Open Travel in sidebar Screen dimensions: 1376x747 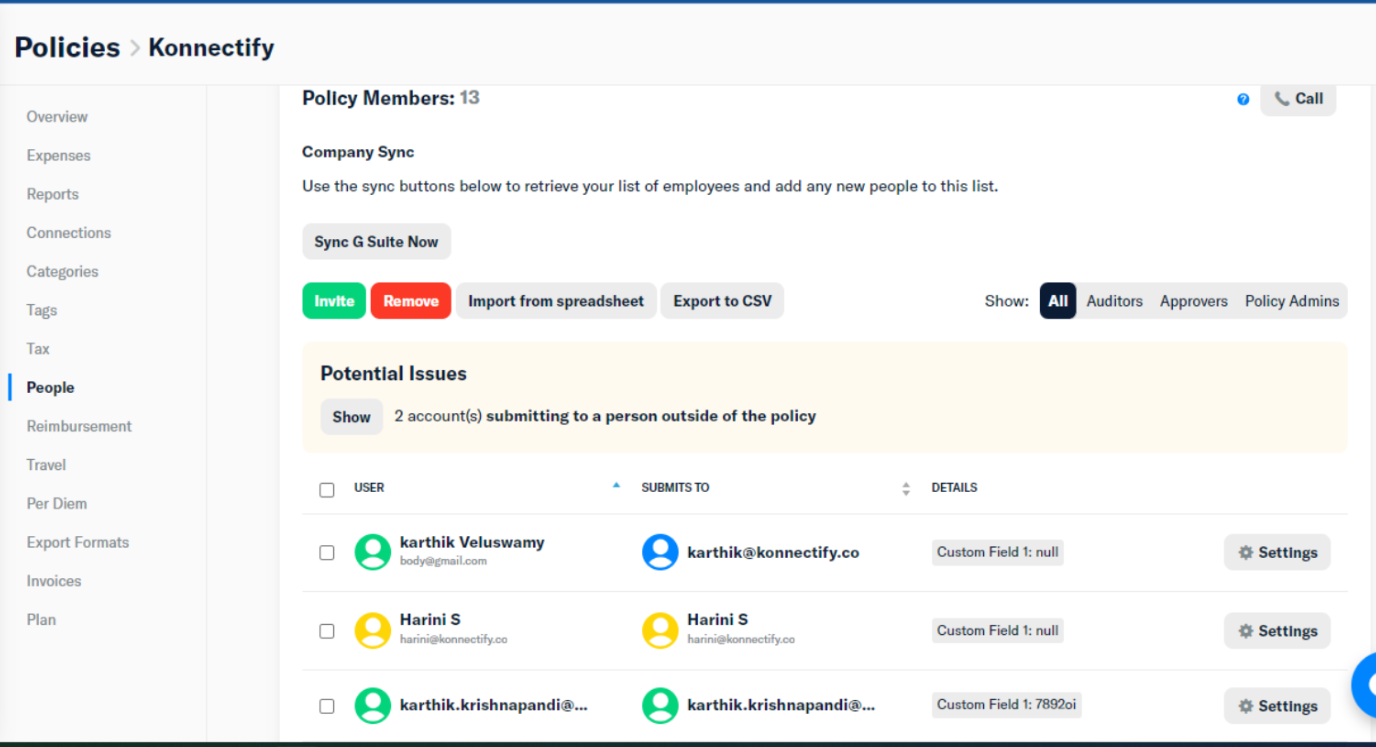click(x=46, y=465)
